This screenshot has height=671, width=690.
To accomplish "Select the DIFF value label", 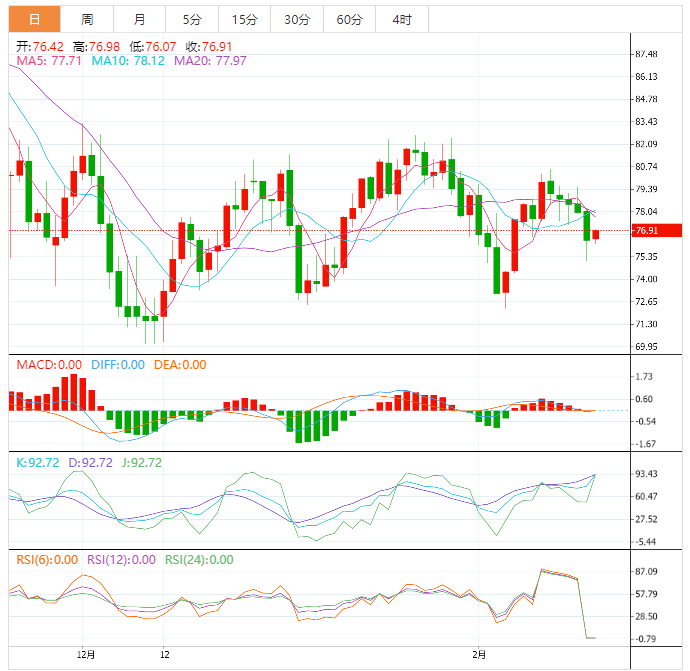I will (118, 365).
